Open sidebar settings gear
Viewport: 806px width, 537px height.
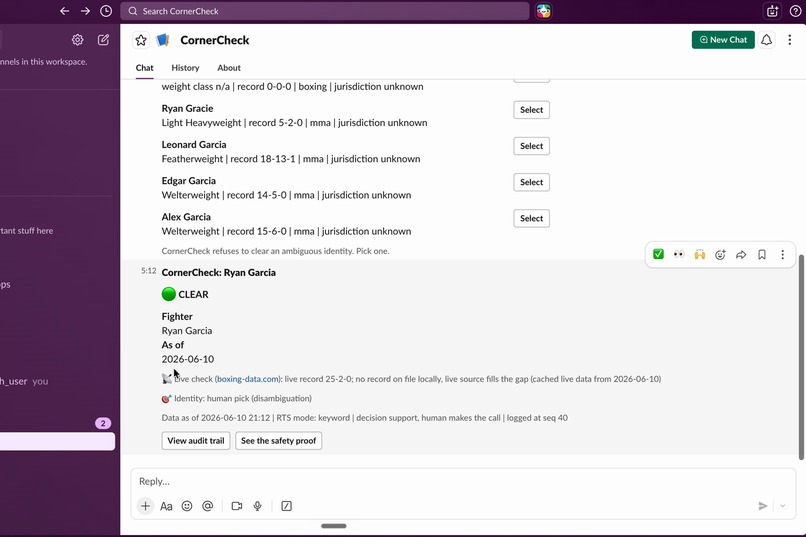coord(78,40)
